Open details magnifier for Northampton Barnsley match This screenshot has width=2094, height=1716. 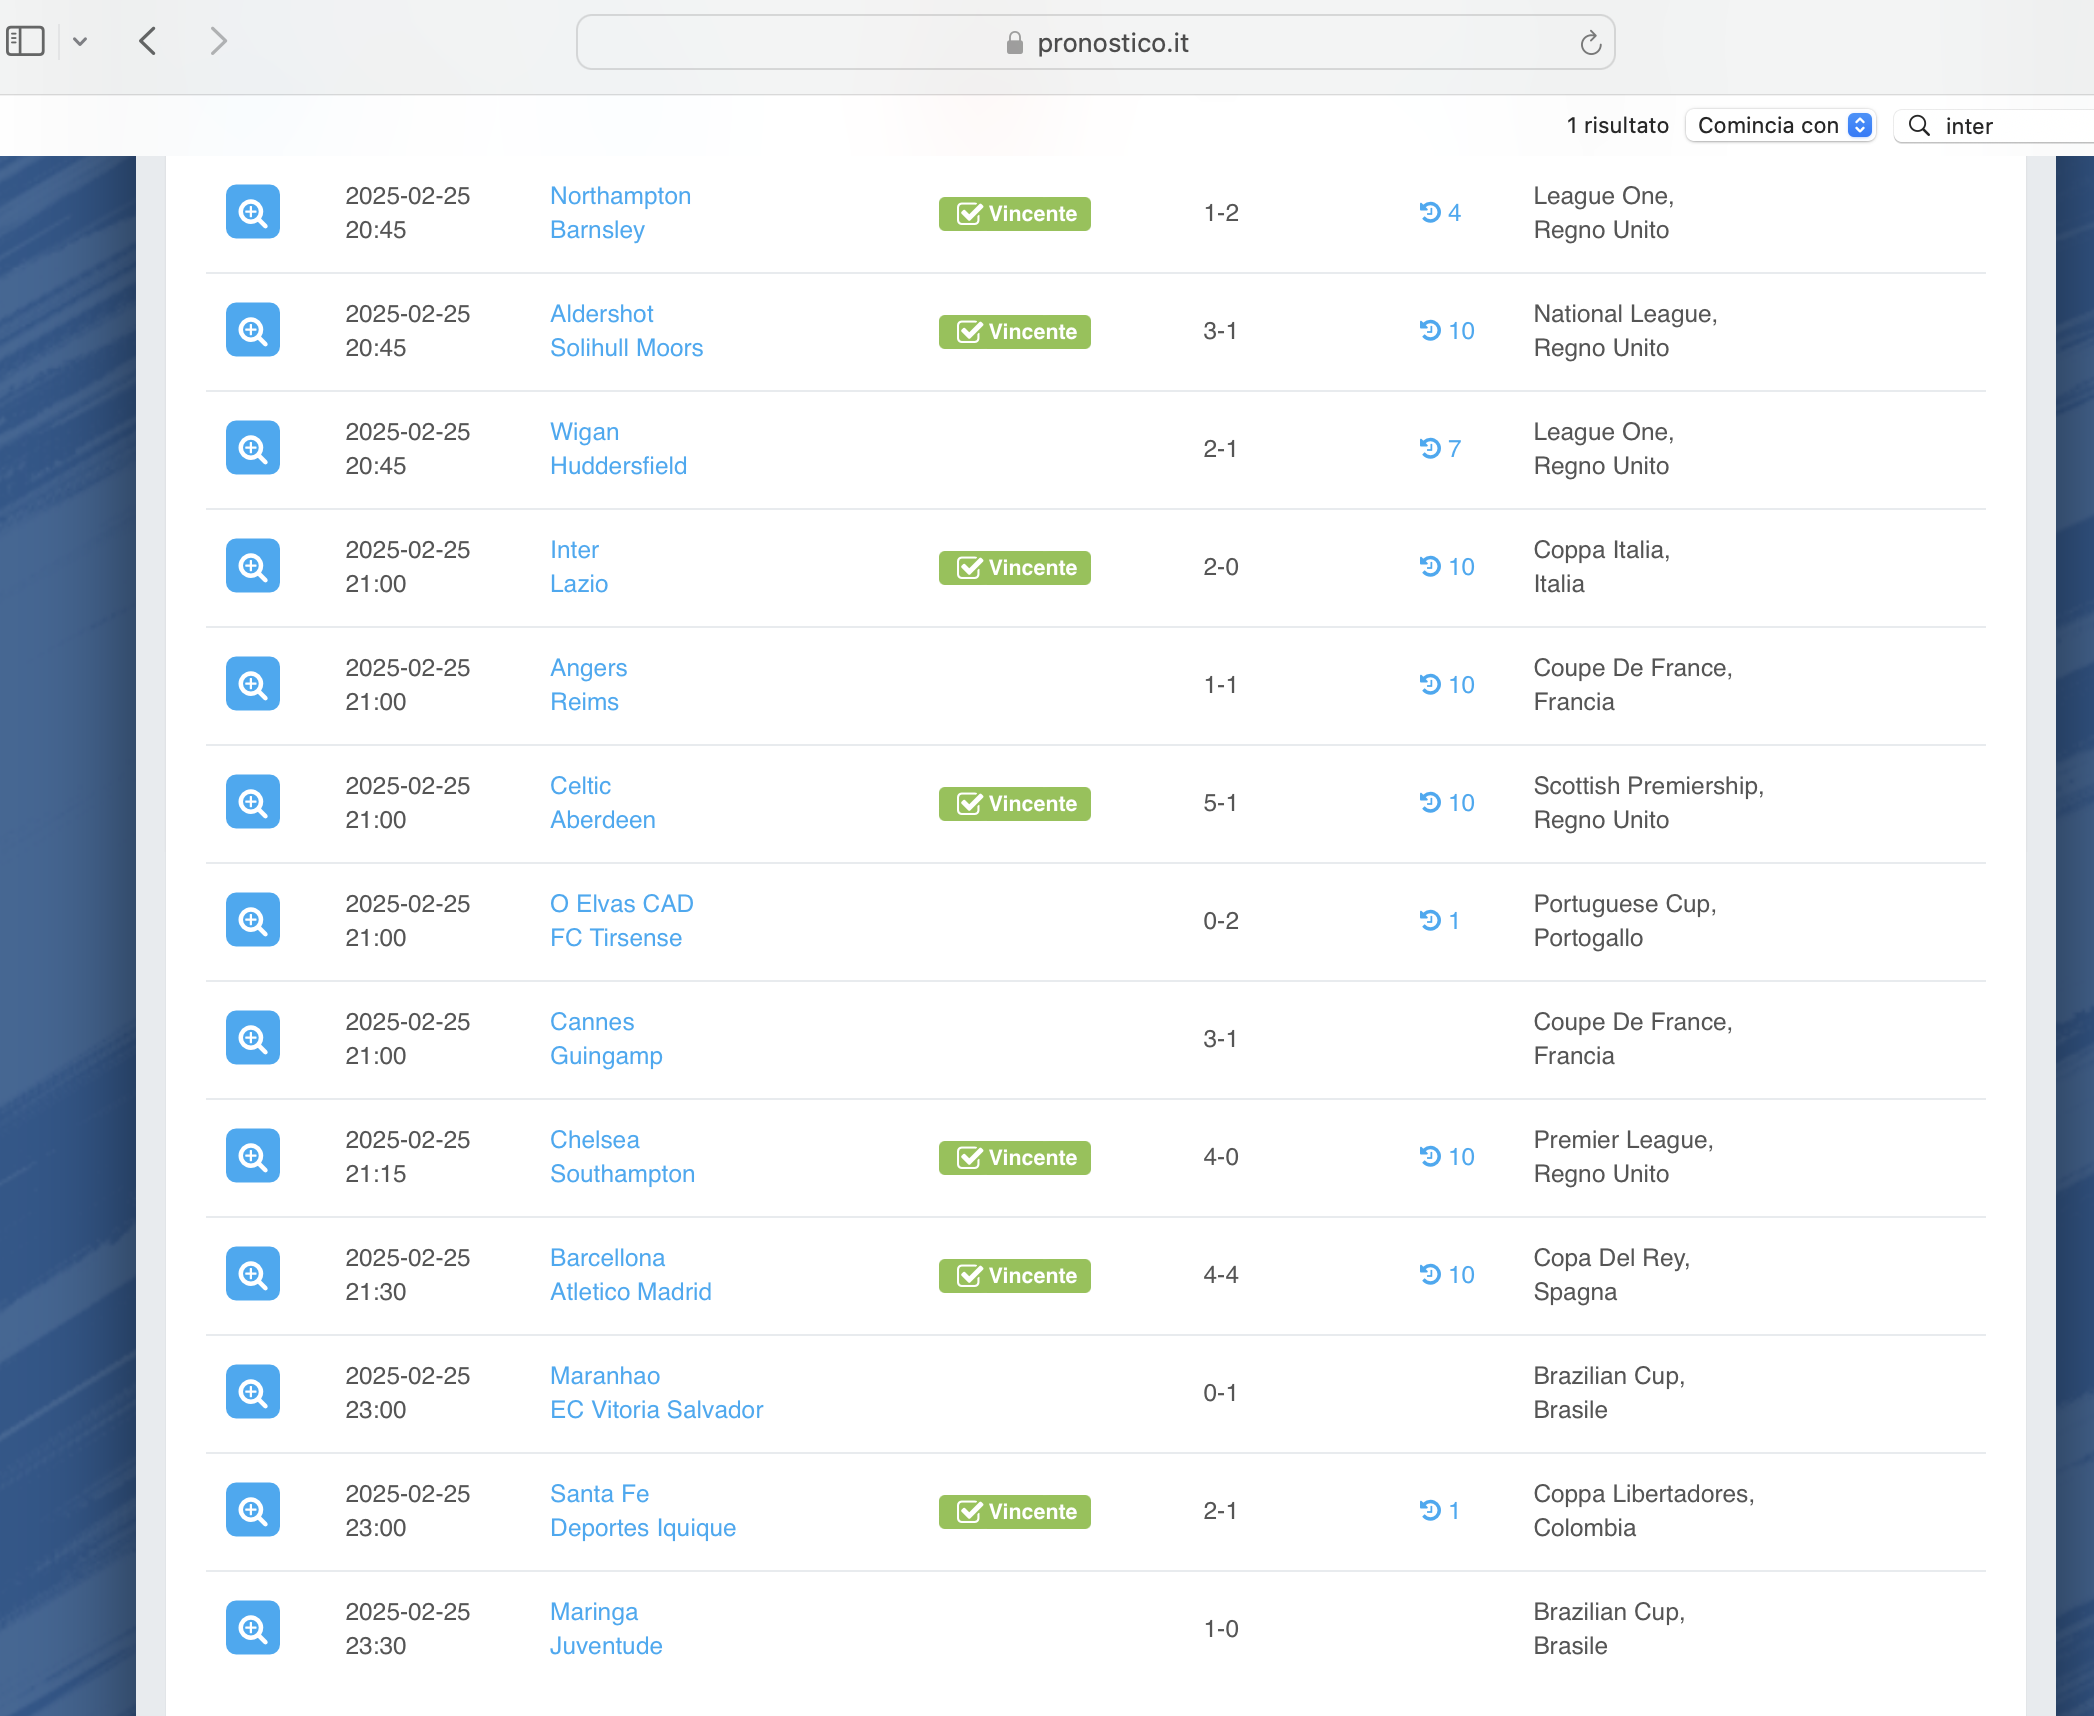pos(253,212)
